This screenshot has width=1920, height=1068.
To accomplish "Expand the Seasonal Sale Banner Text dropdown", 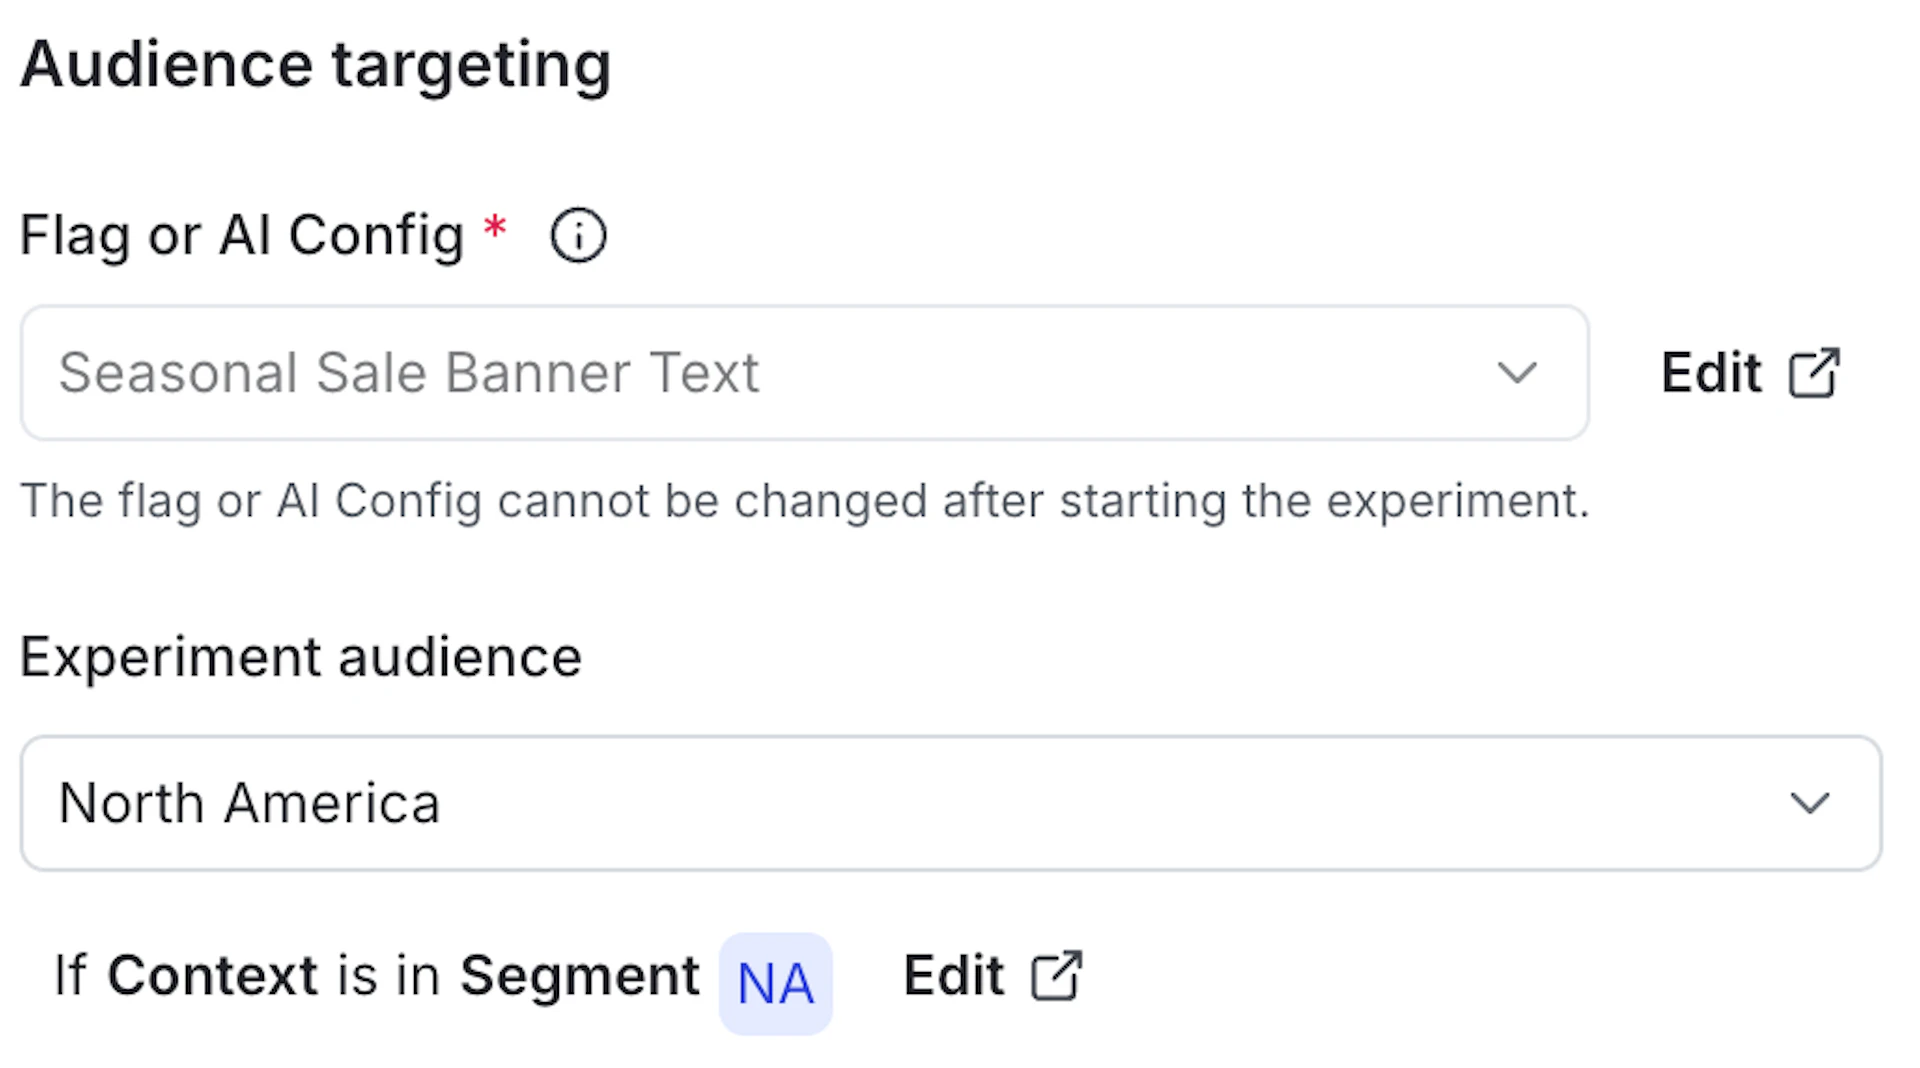I will pos(1517,372).
